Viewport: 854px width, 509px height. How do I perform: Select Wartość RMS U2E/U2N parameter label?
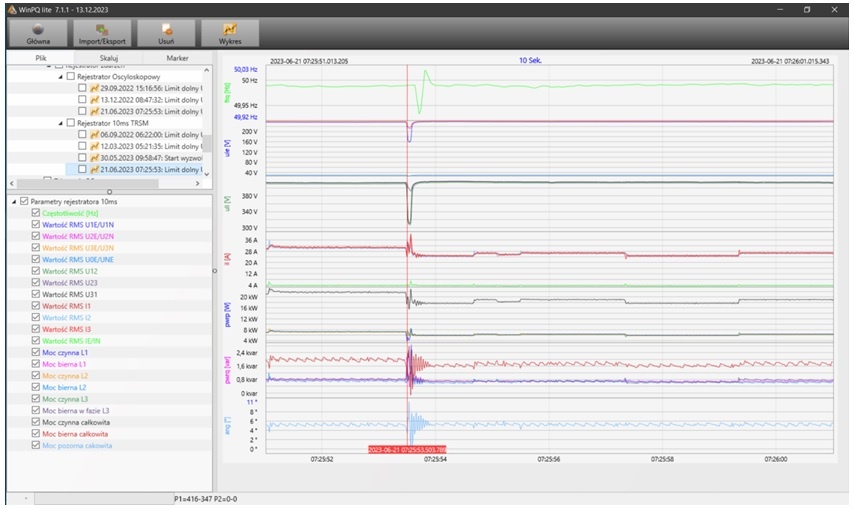(x=78, y=236)
